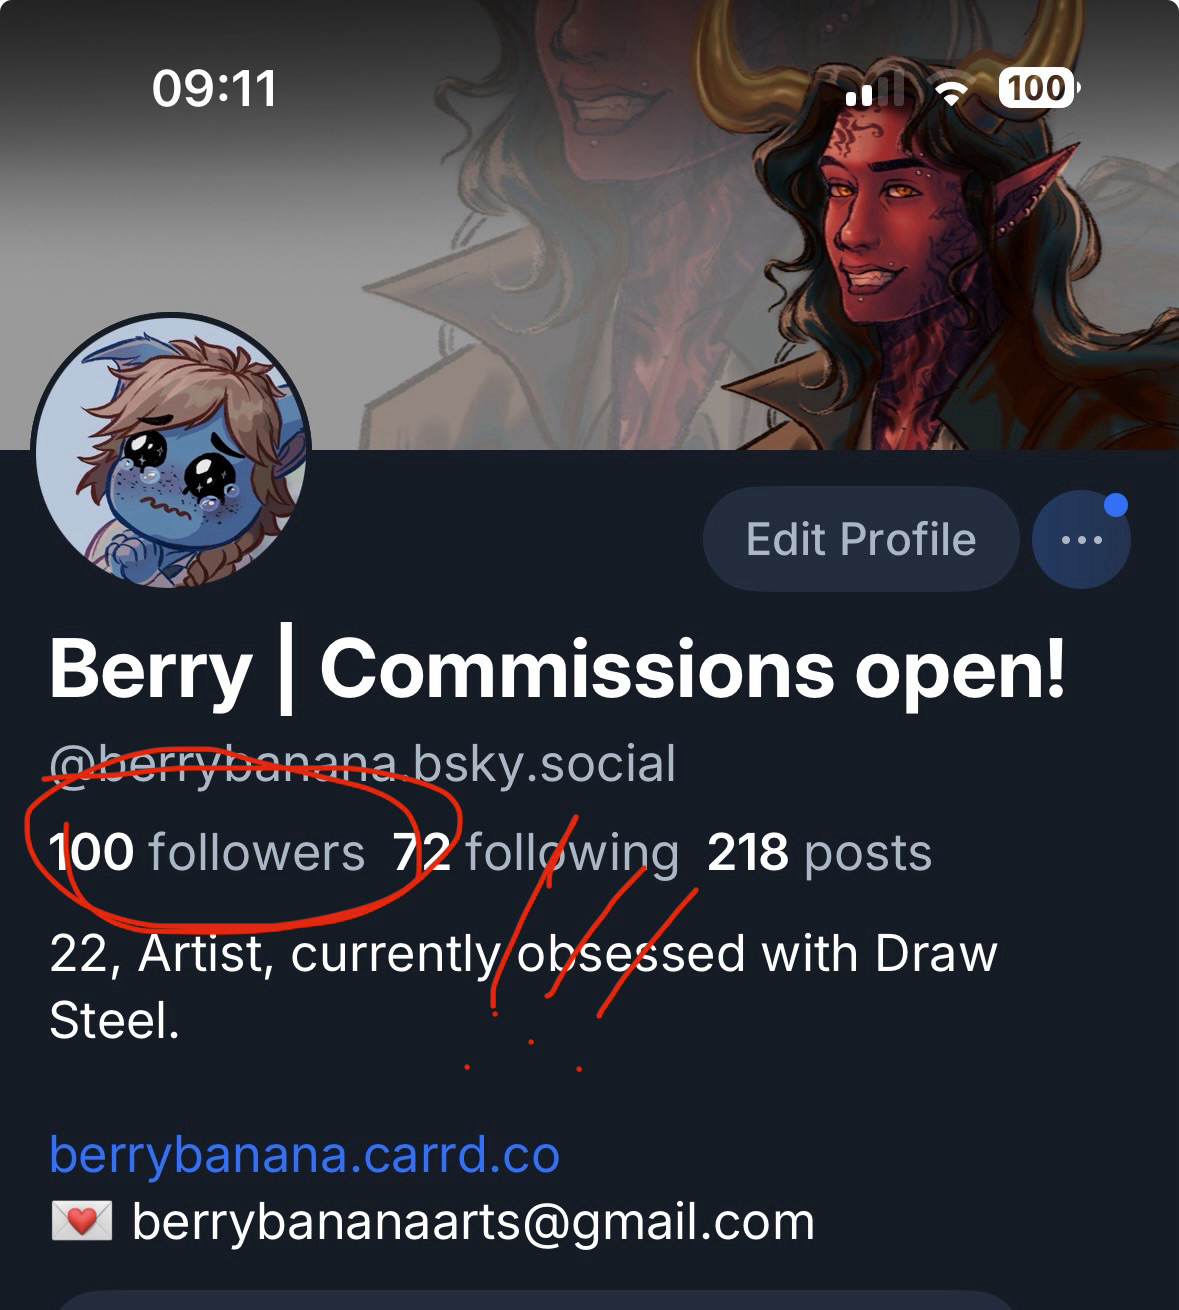Open the 72 following list

[x=535, y=853]
